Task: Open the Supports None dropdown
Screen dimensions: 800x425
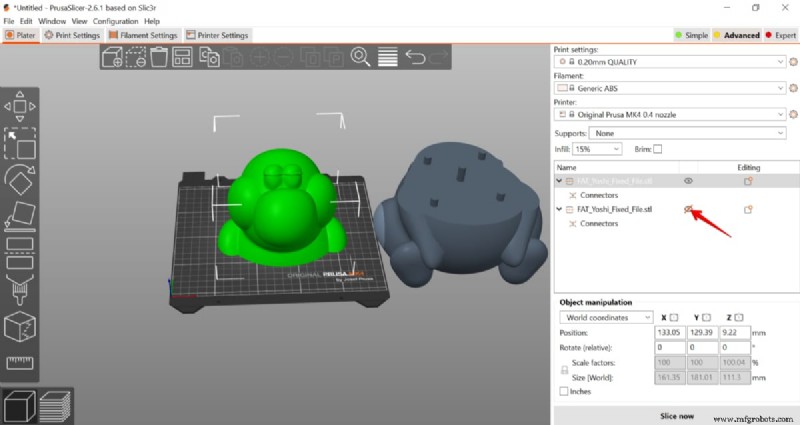Action: coord(687,133)
